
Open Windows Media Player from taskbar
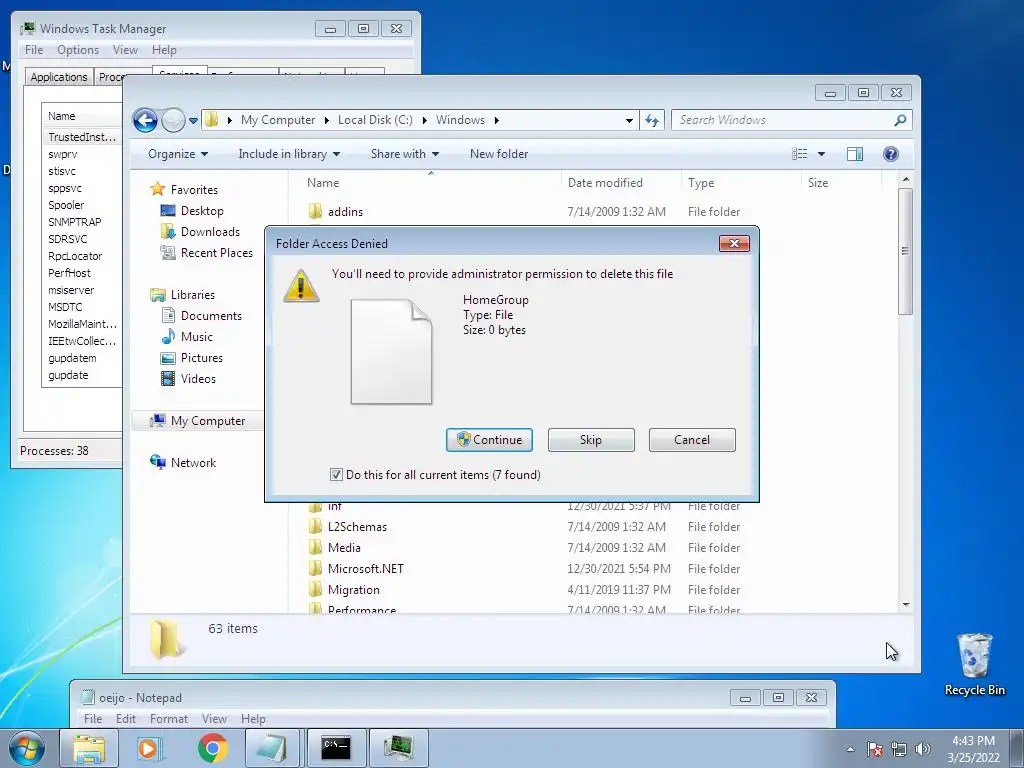(150, 748)
